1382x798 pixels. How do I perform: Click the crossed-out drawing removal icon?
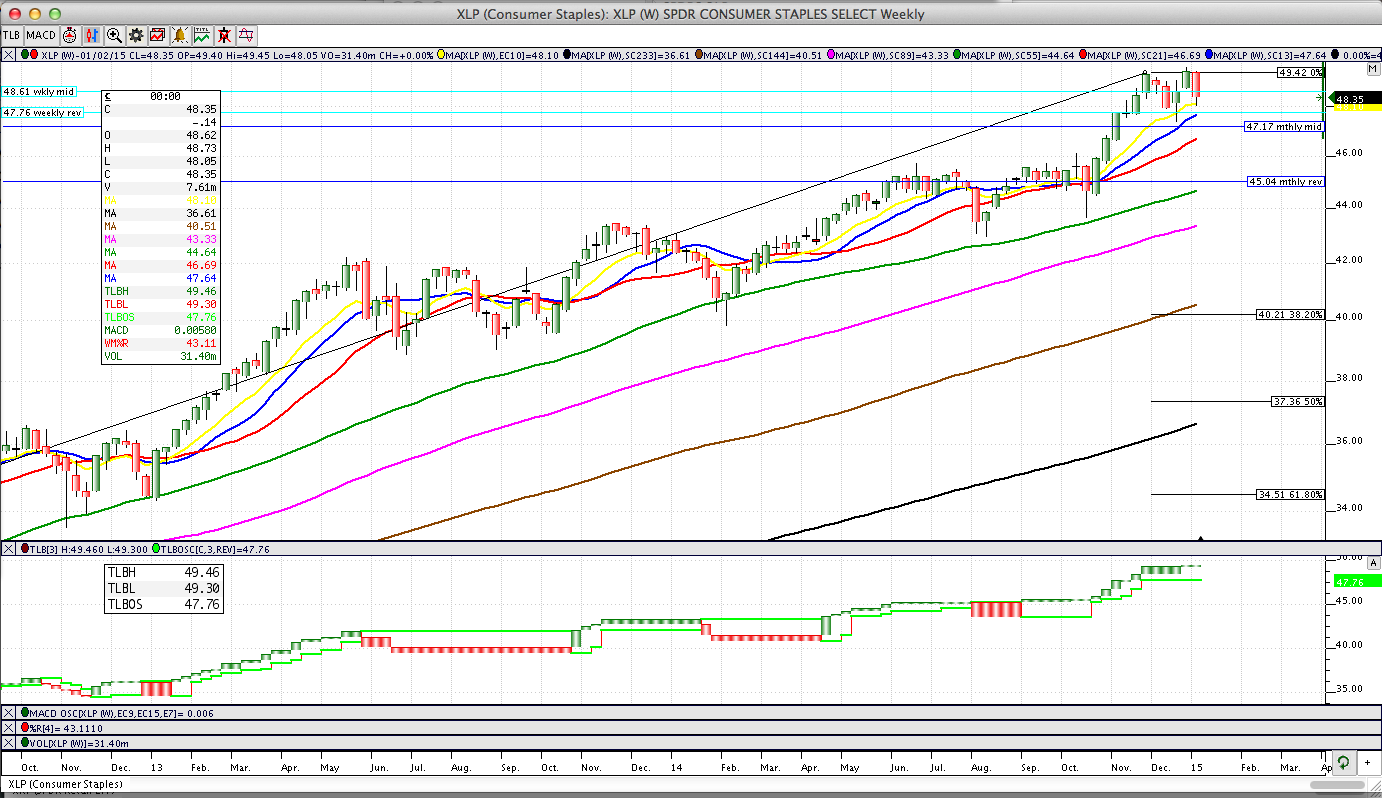point(224,35)
